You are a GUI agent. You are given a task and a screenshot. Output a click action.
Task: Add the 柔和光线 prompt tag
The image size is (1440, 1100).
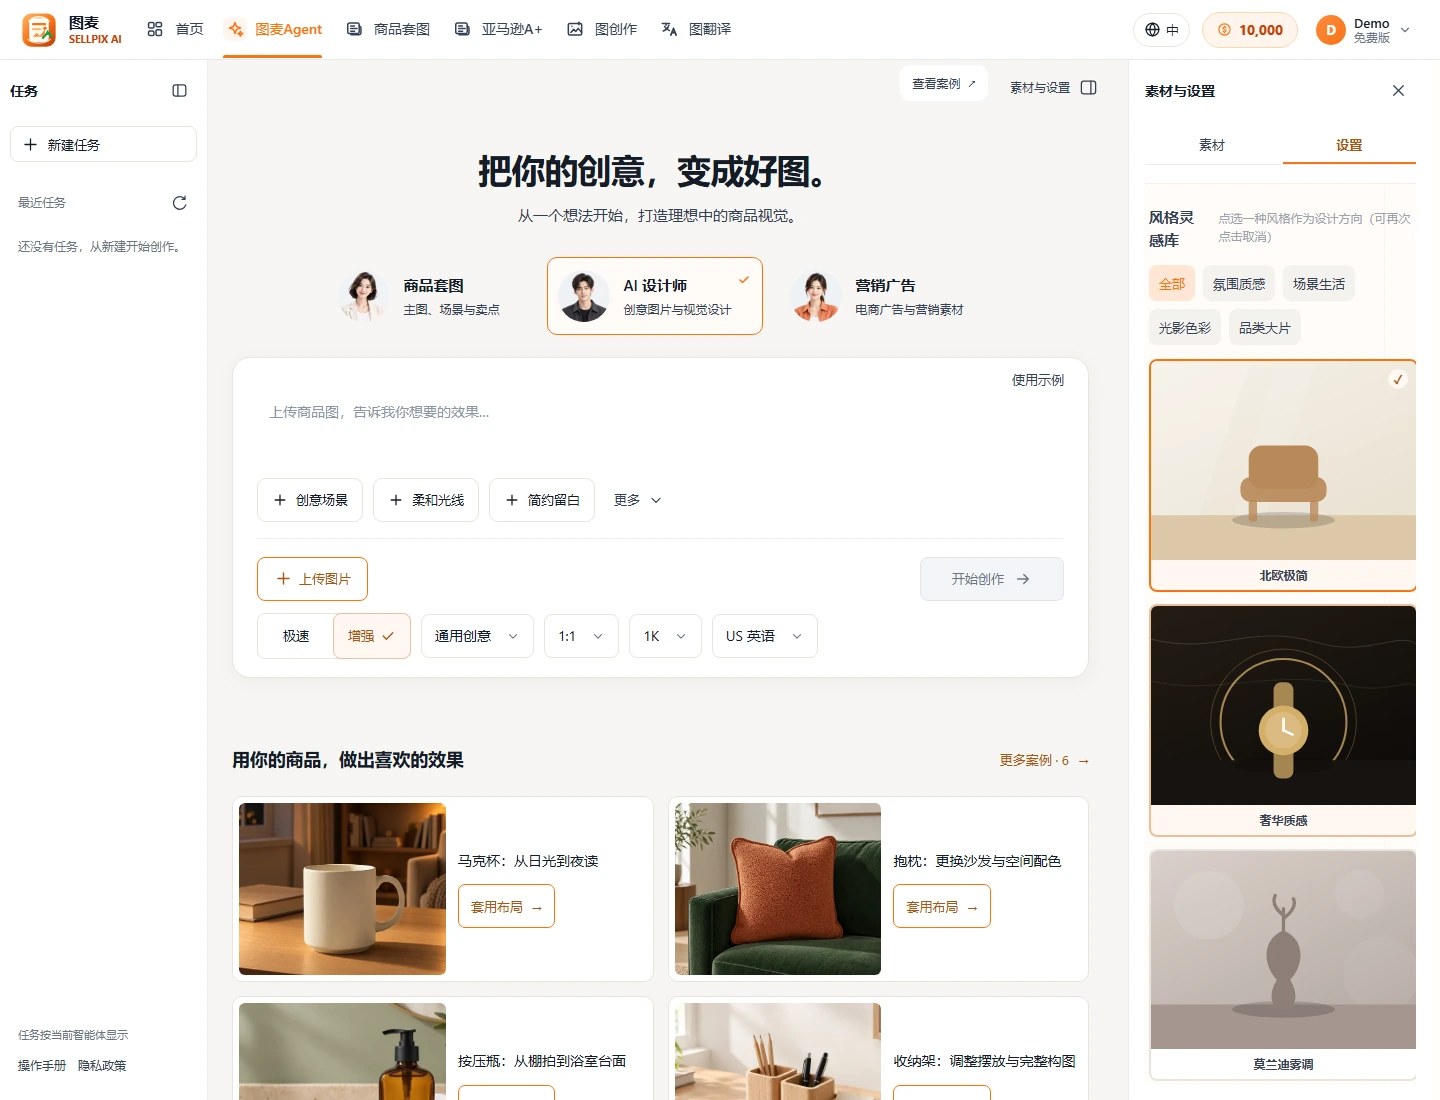click(x=427, y=500)
